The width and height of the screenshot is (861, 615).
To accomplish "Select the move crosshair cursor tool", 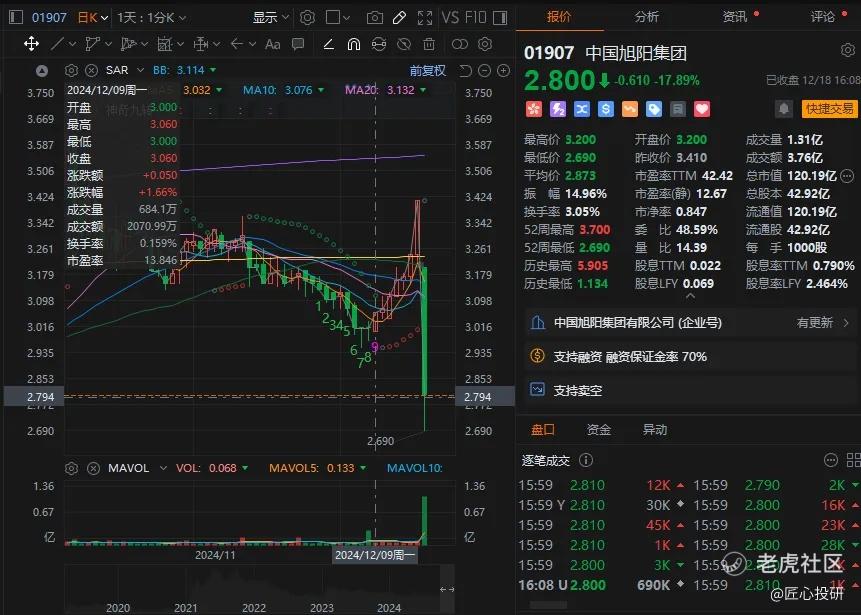I will point(31,43).
